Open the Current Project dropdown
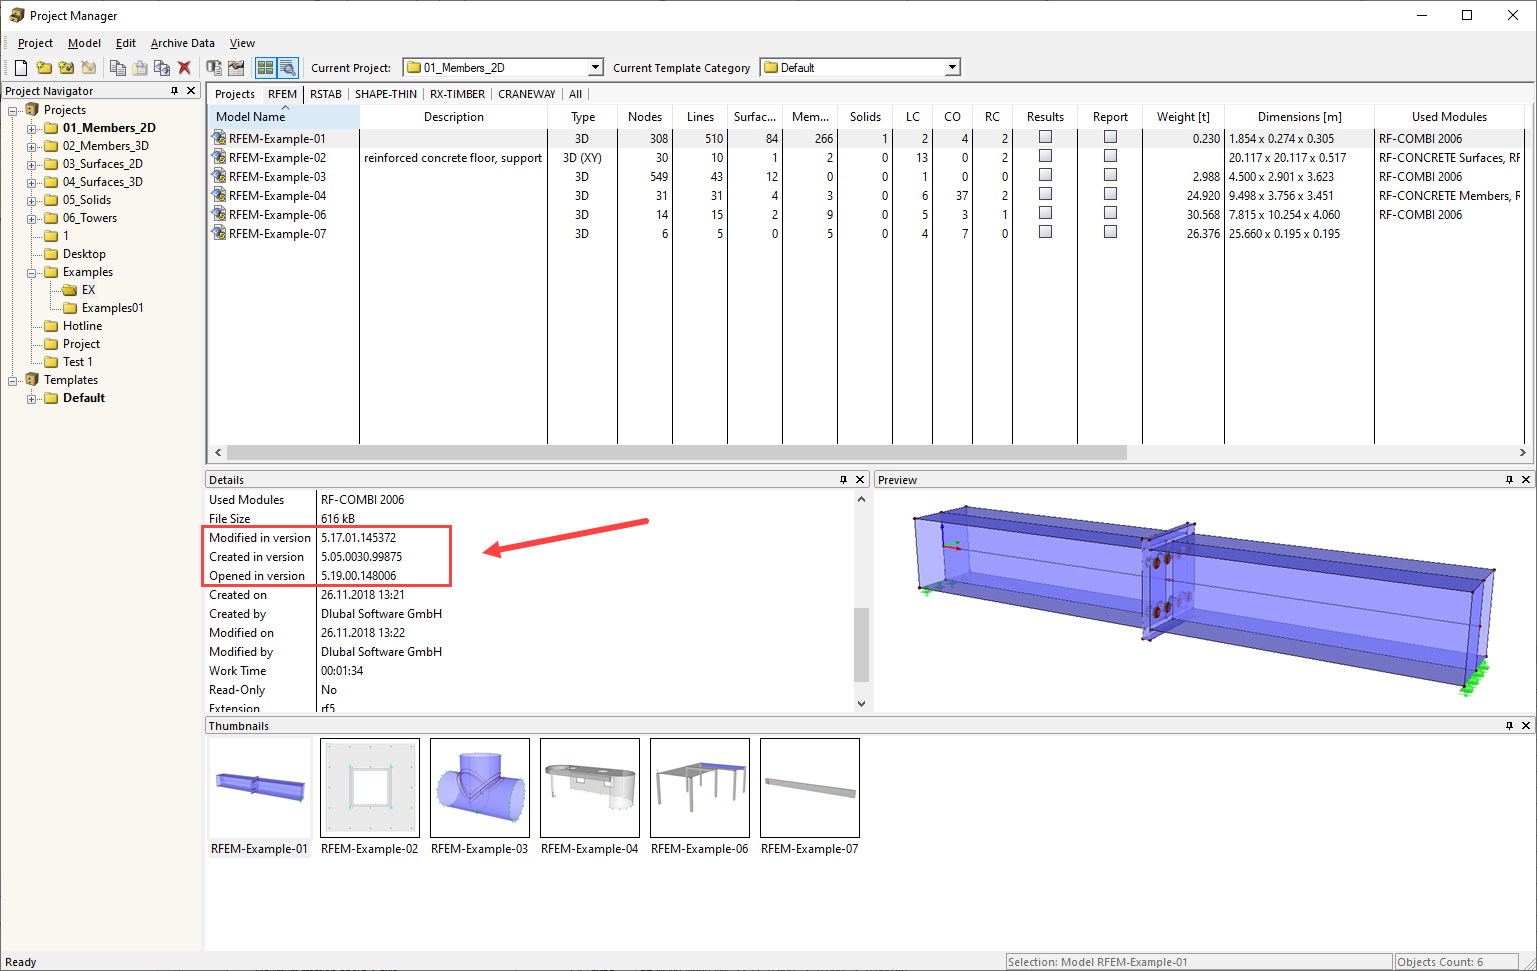This screenshot has width=1537, height=971. [595, 68]
